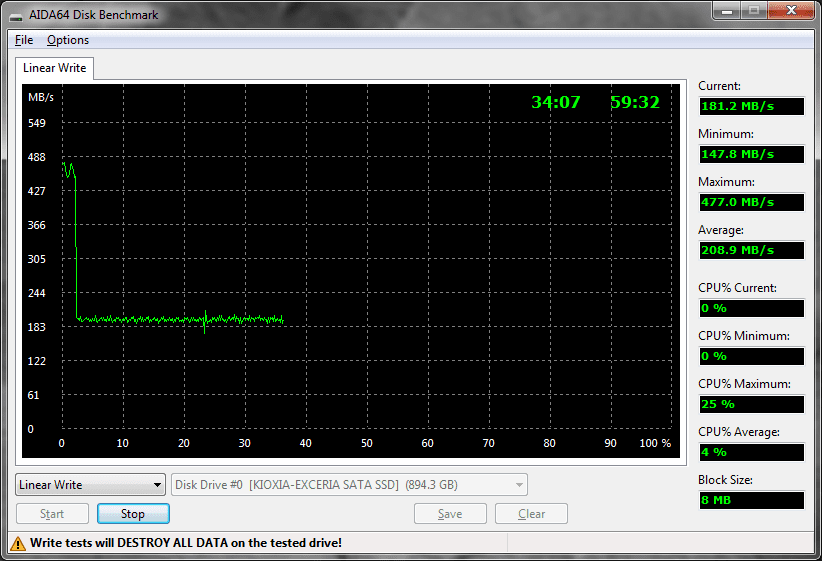Maximize the AIDA64 Disk Benchmark window

pyautogui.click(x=753, y=10)
